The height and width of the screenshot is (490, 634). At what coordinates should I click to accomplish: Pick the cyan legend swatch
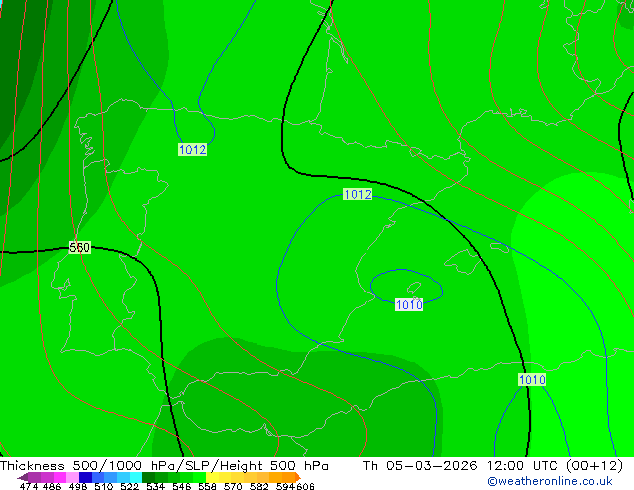tap(136, 477)
